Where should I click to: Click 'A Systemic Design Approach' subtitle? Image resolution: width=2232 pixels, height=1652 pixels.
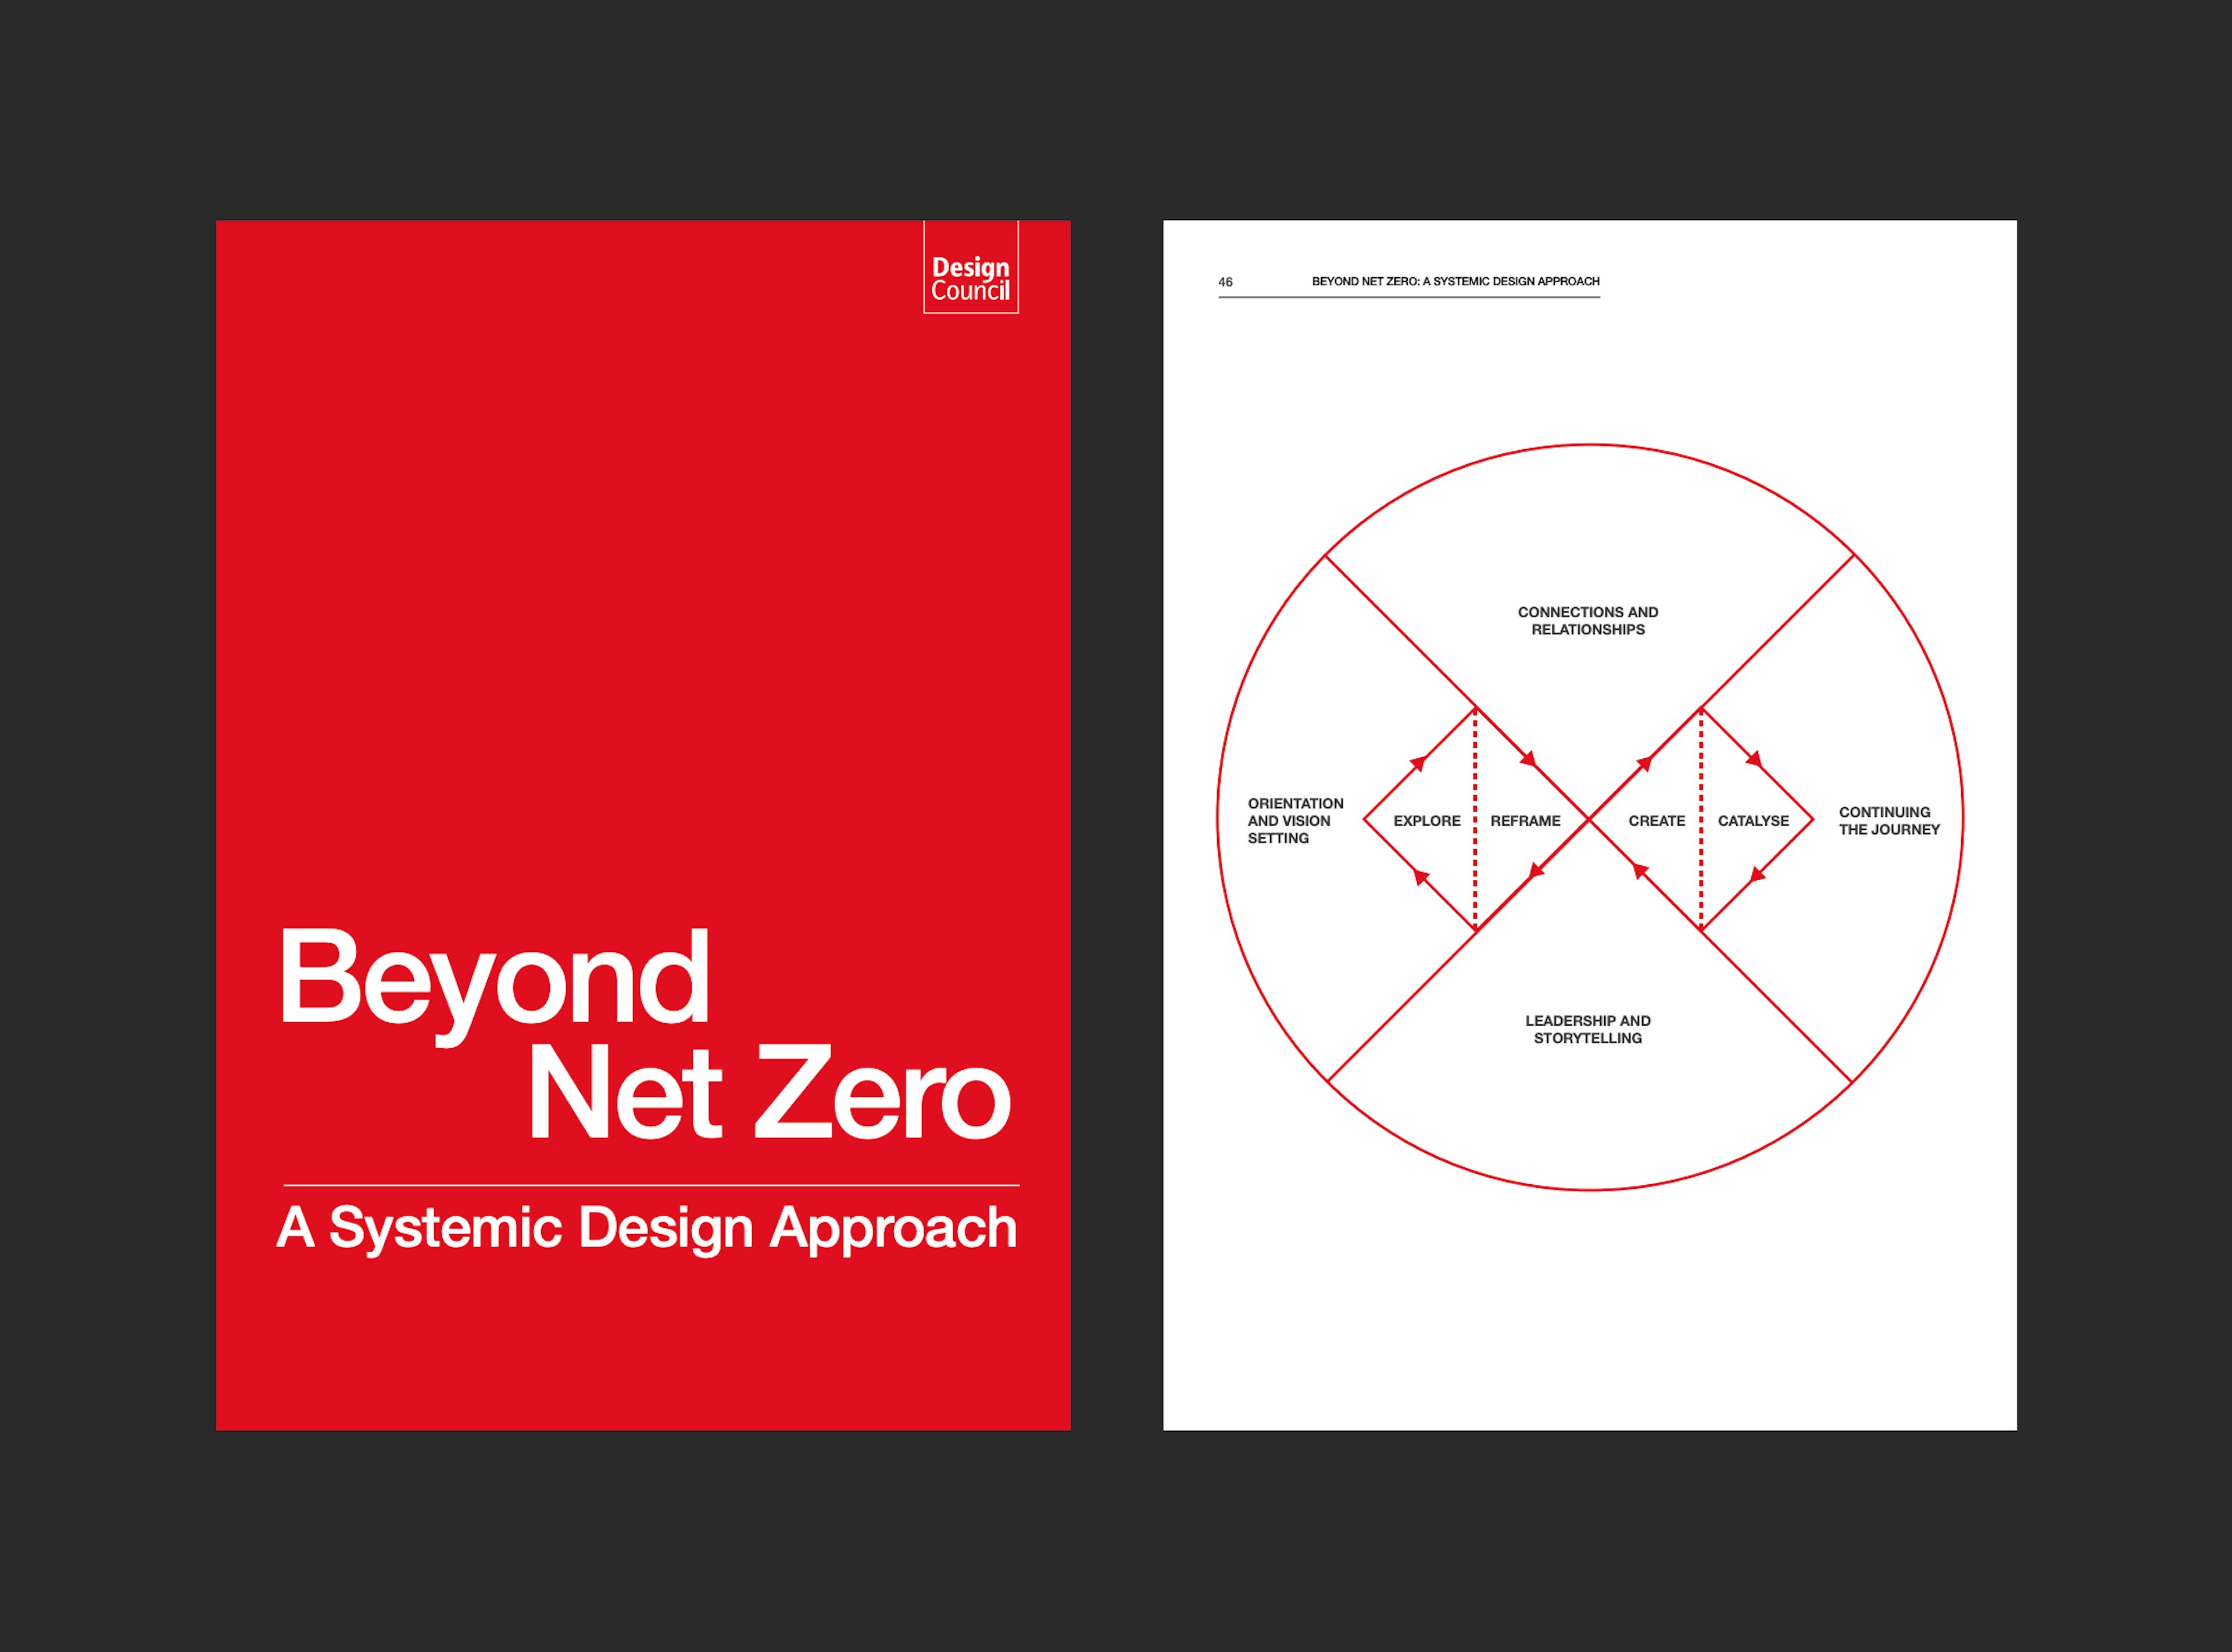647,1227
